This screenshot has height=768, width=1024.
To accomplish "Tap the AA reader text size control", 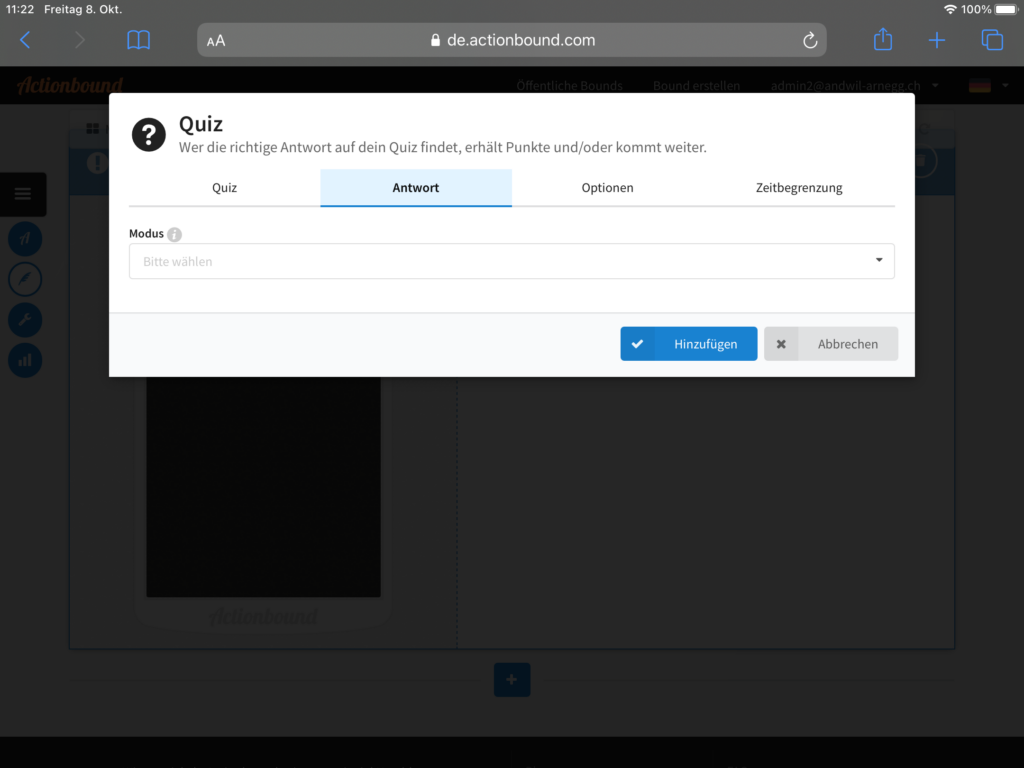I will click(216, 41).
